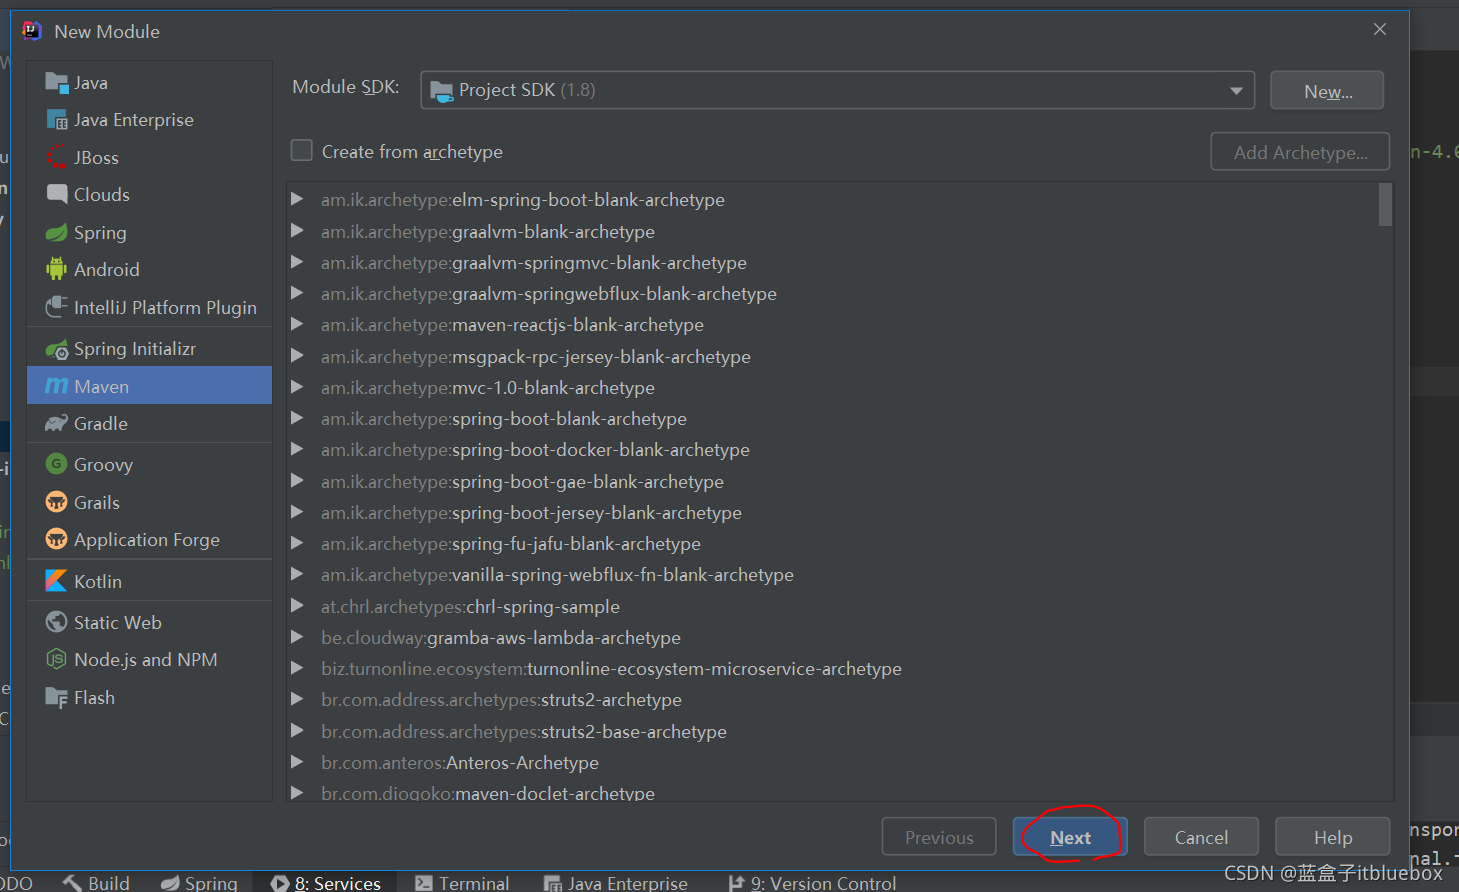This screenshot has width=1459, height=892.
Task: Open the Module SDK dropdown
Action: click(837, 90)
